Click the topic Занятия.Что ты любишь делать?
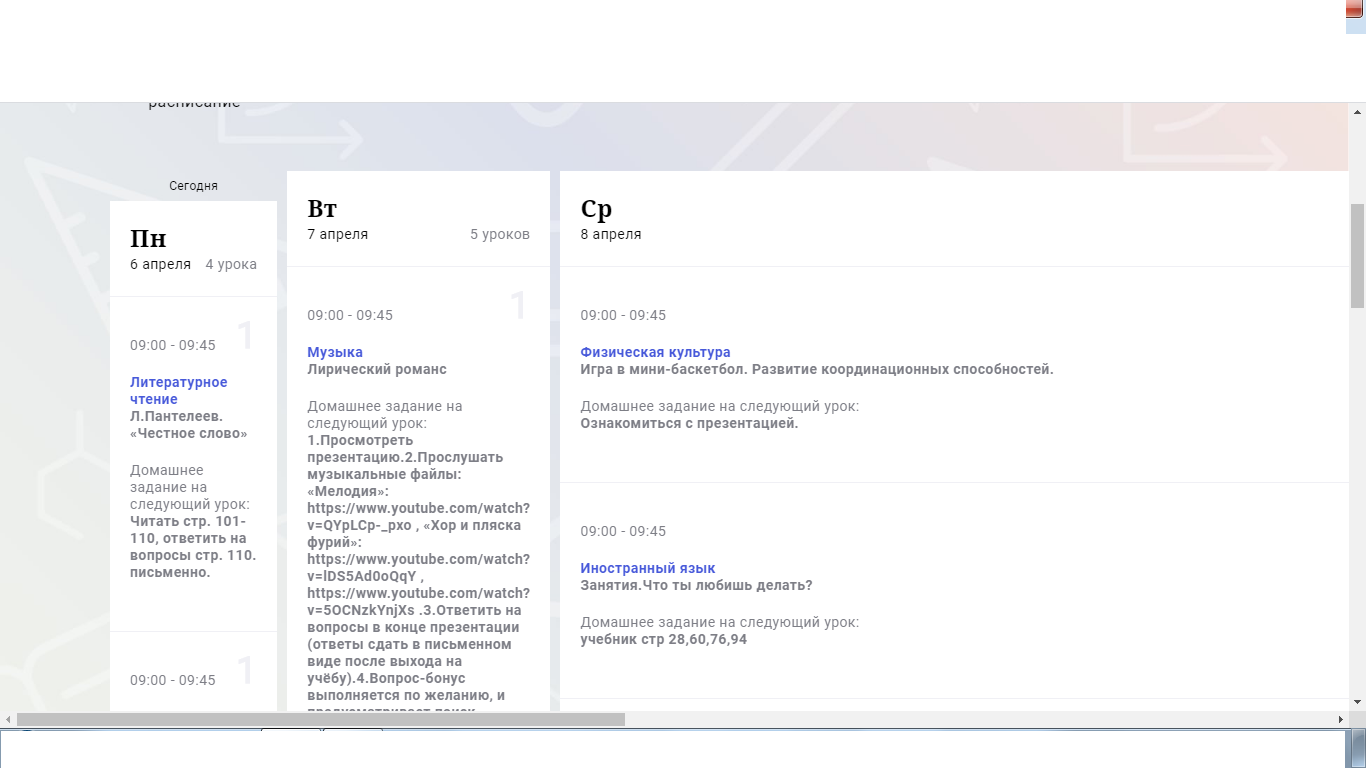 click(x=696, y=585)
